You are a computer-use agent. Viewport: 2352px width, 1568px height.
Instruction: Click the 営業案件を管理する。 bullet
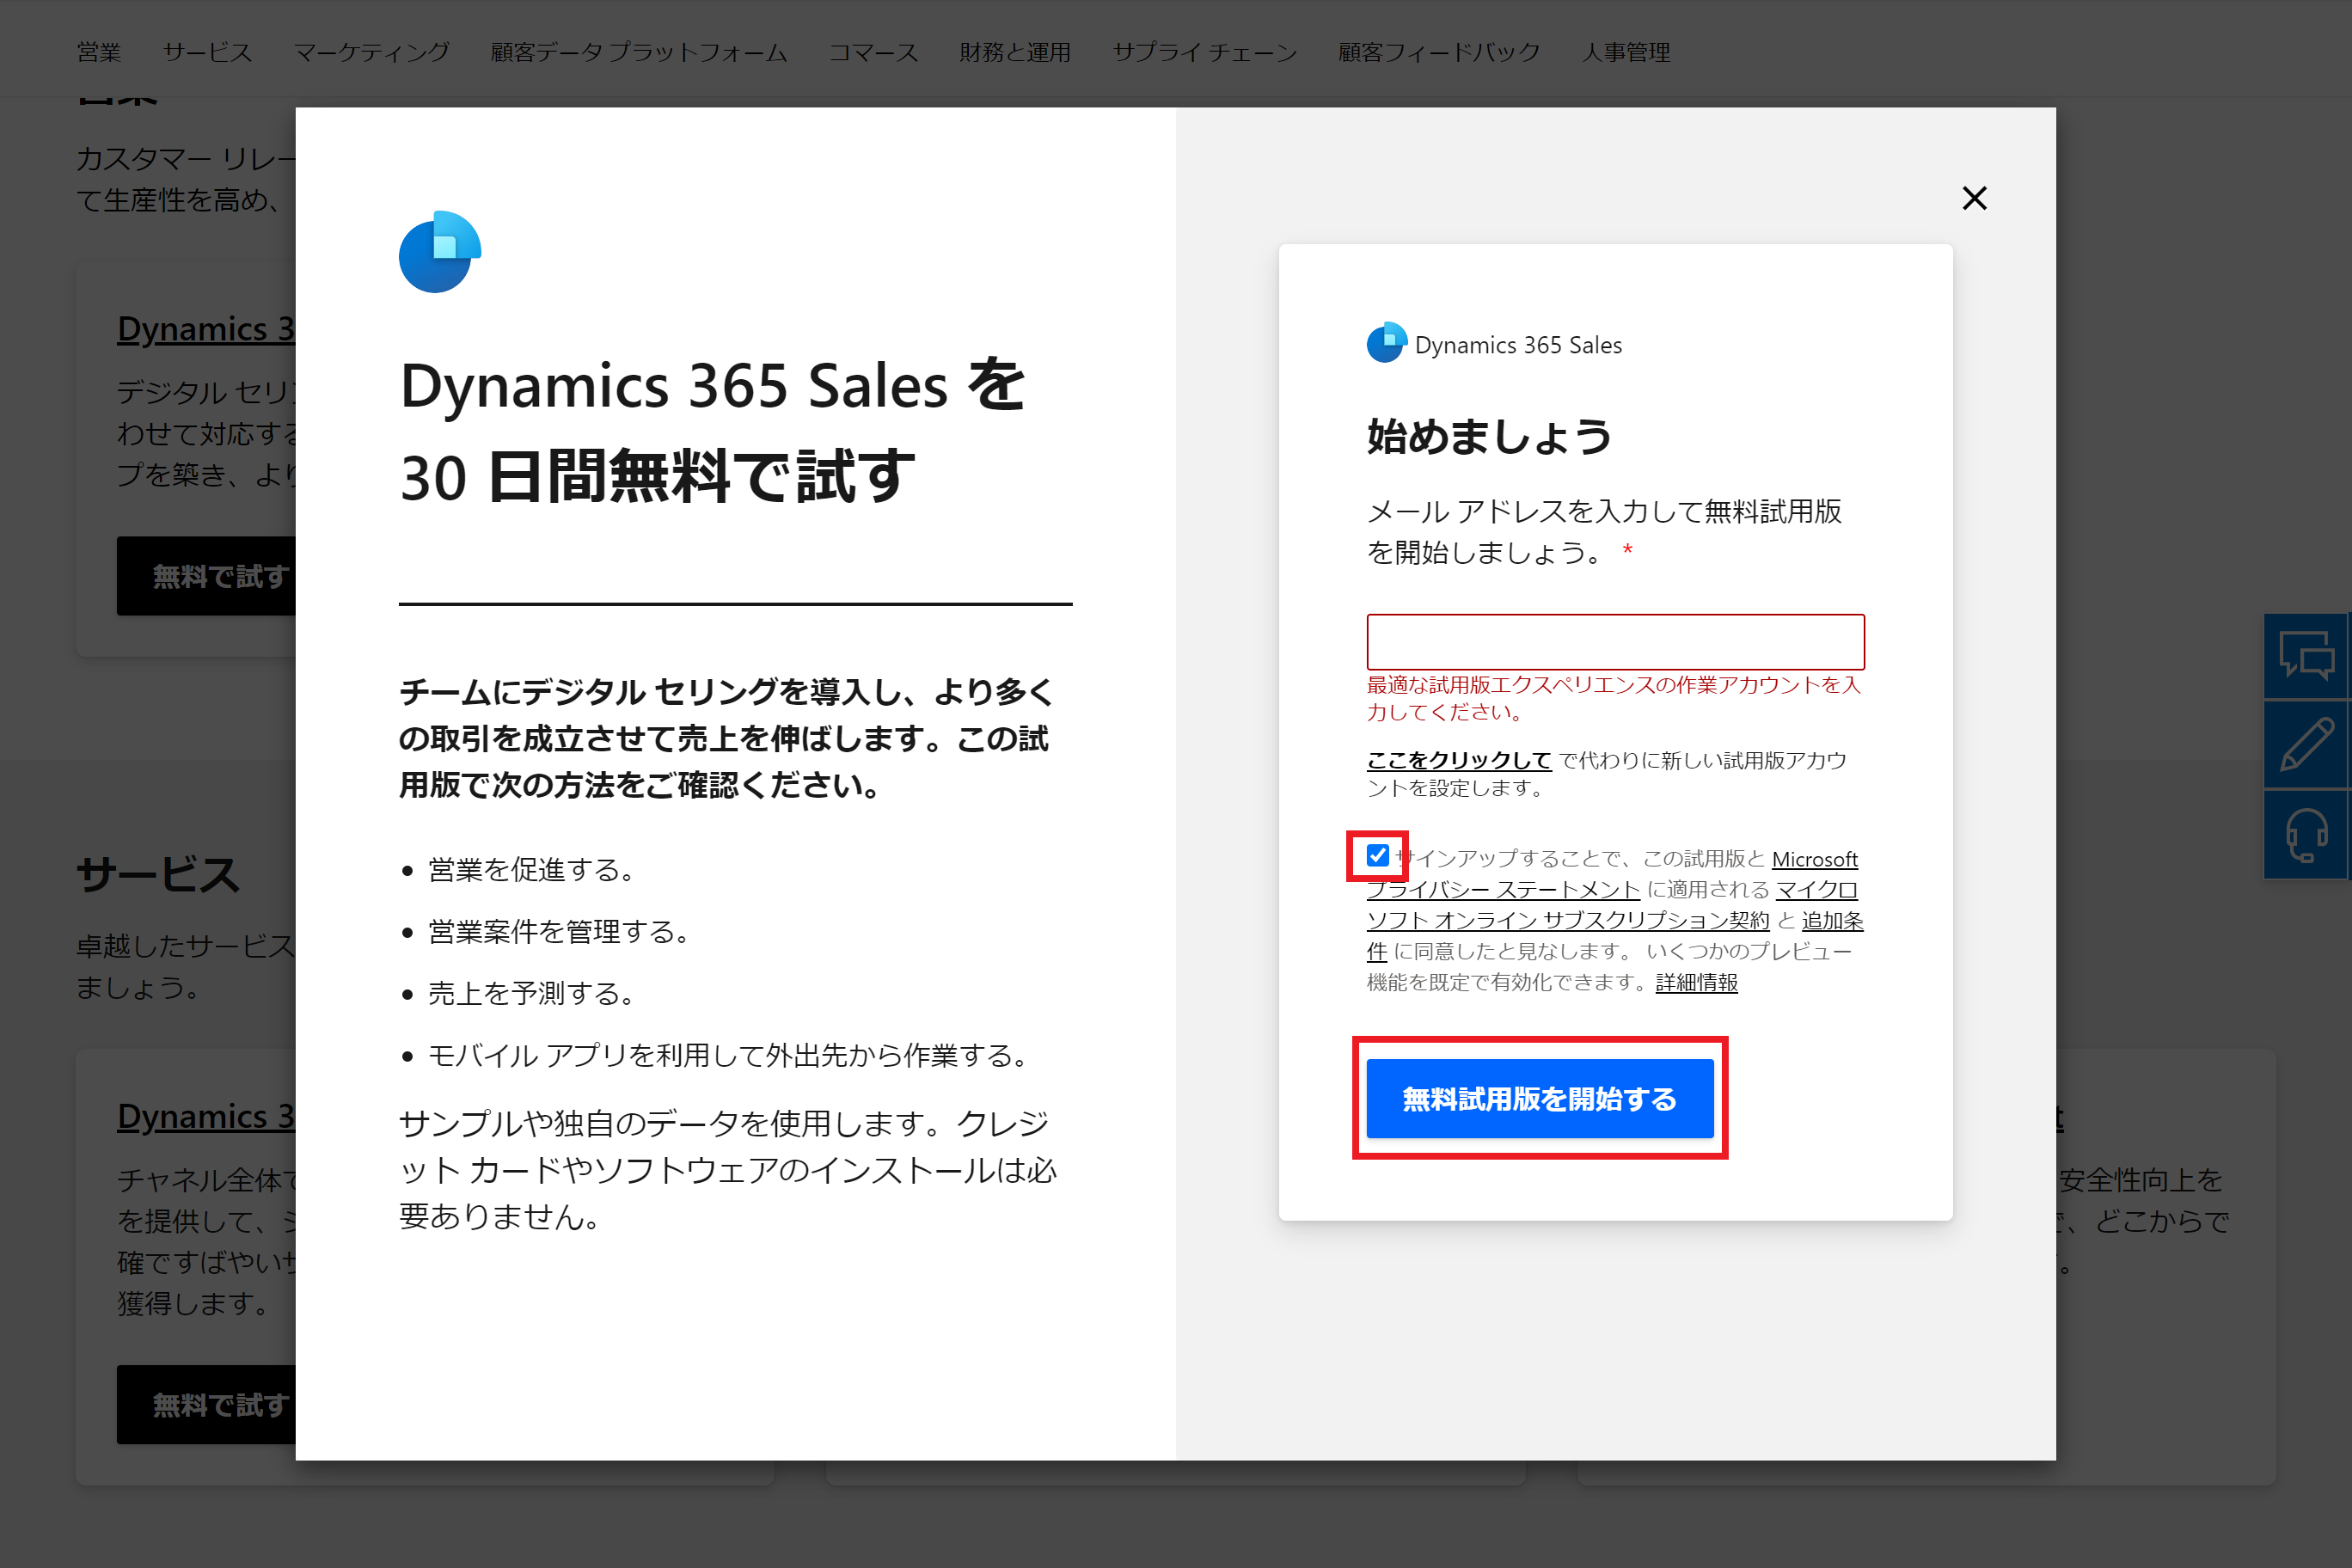[558, 931]
